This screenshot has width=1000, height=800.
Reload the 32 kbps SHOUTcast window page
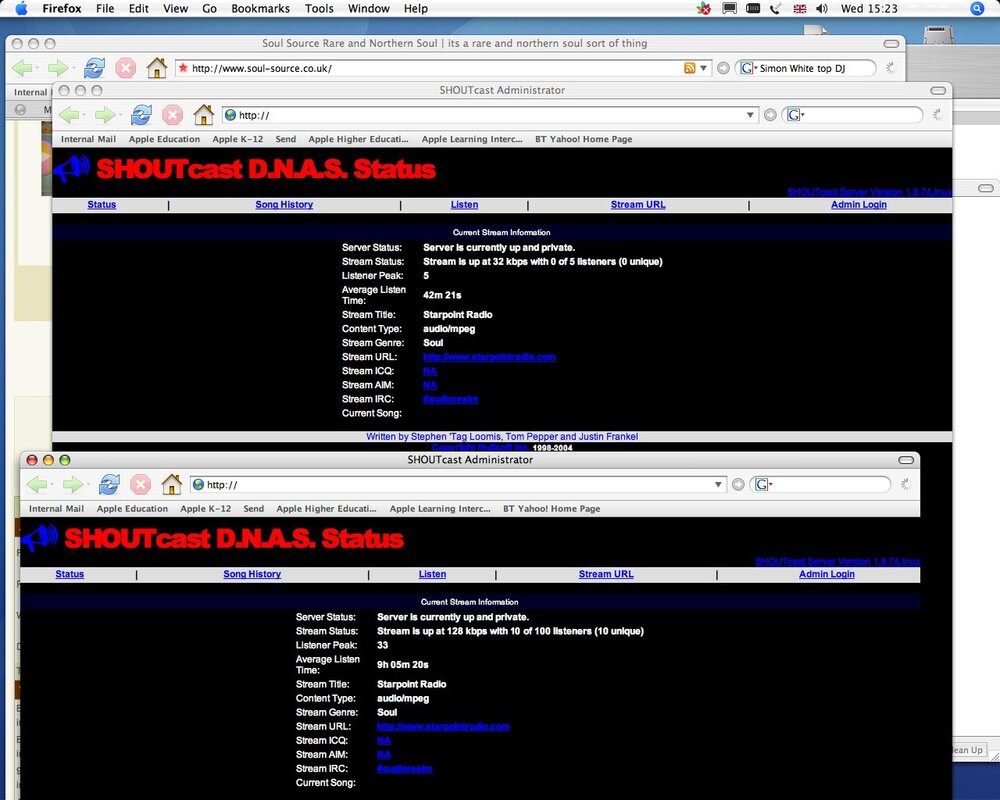[x=141, y=115]
